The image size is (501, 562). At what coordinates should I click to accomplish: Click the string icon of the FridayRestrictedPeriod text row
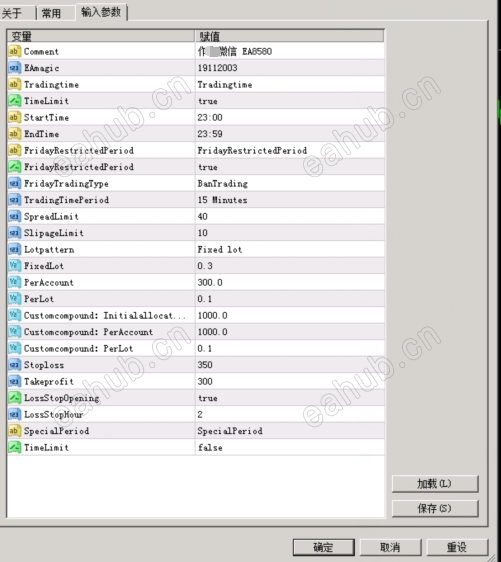pos(14,150)
